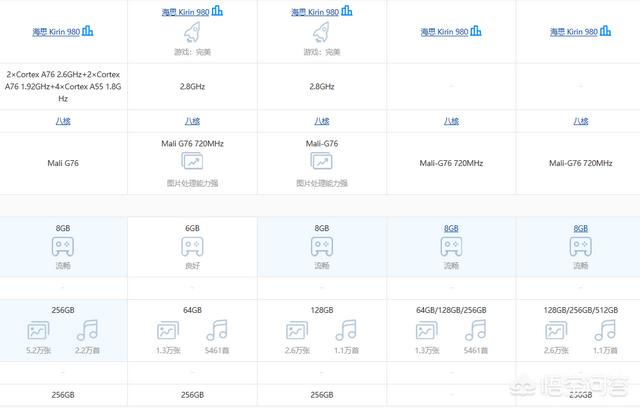Open the 8GB memory link in fifth column
The height and width of the screenshot is (408, 640).
tap(580, 228)
